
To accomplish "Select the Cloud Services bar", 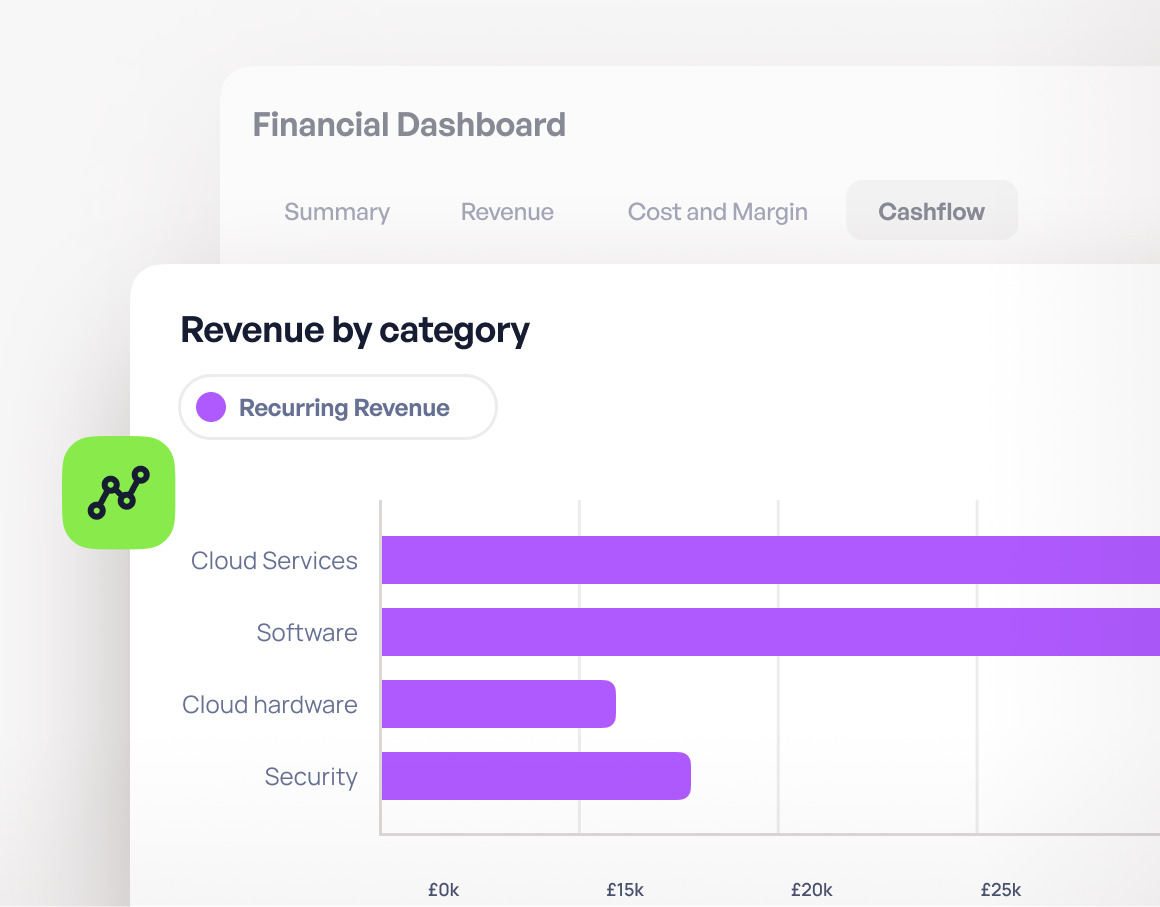I will [770, 560].
